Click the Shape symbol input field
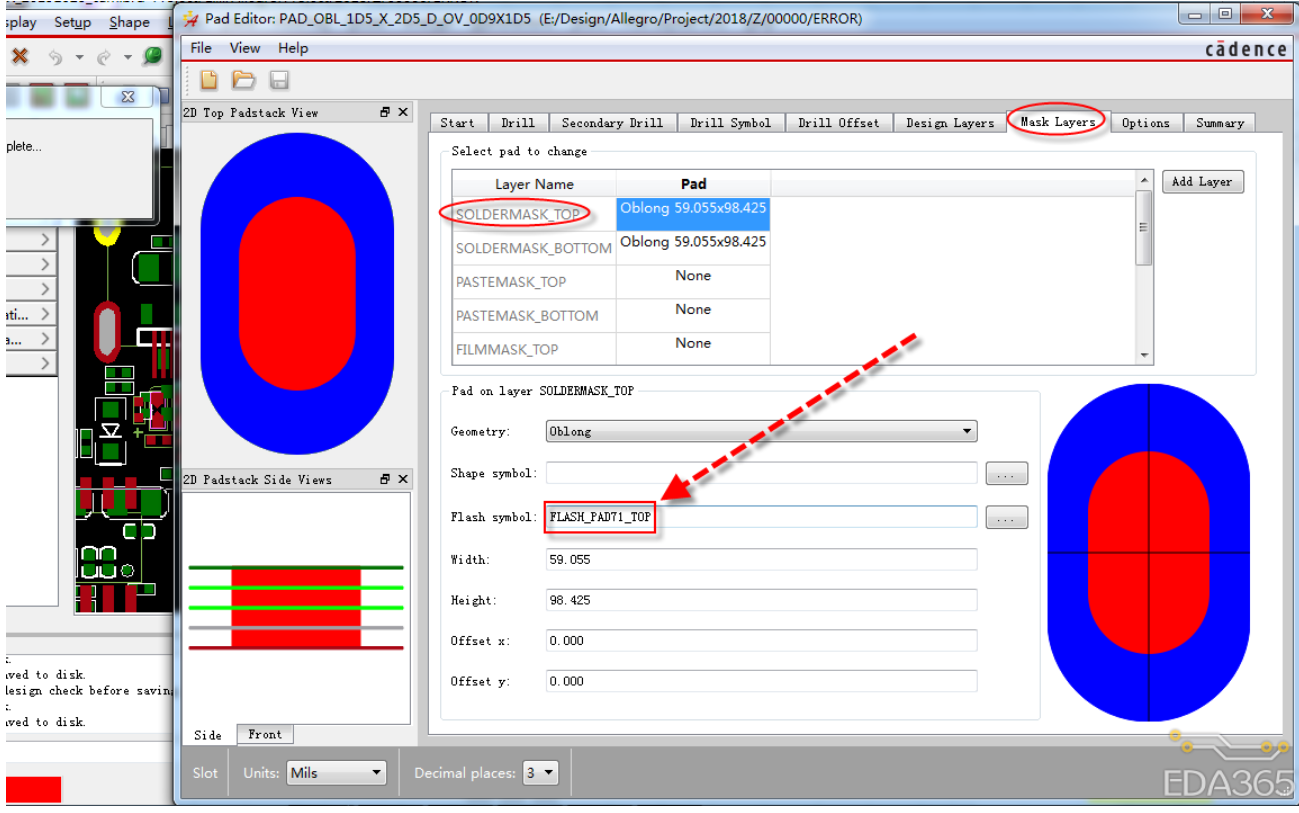 pos(761,473)
